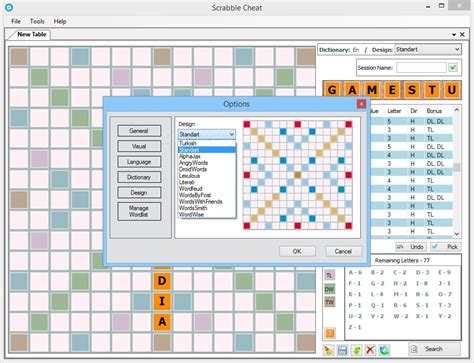
Task: Click the Bonus column header
Action: point(434,111)
